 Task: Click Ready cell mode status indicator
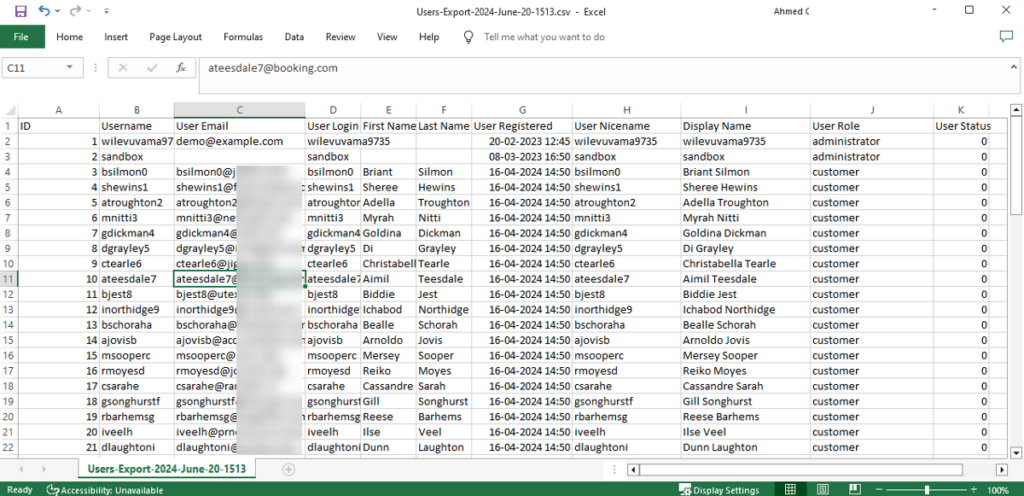(x=19, y=489)
